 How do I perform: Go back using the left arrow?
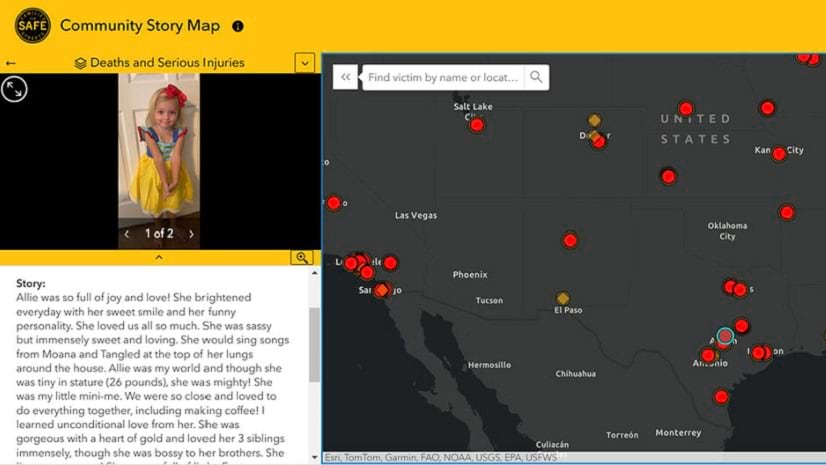coord(11,63)
